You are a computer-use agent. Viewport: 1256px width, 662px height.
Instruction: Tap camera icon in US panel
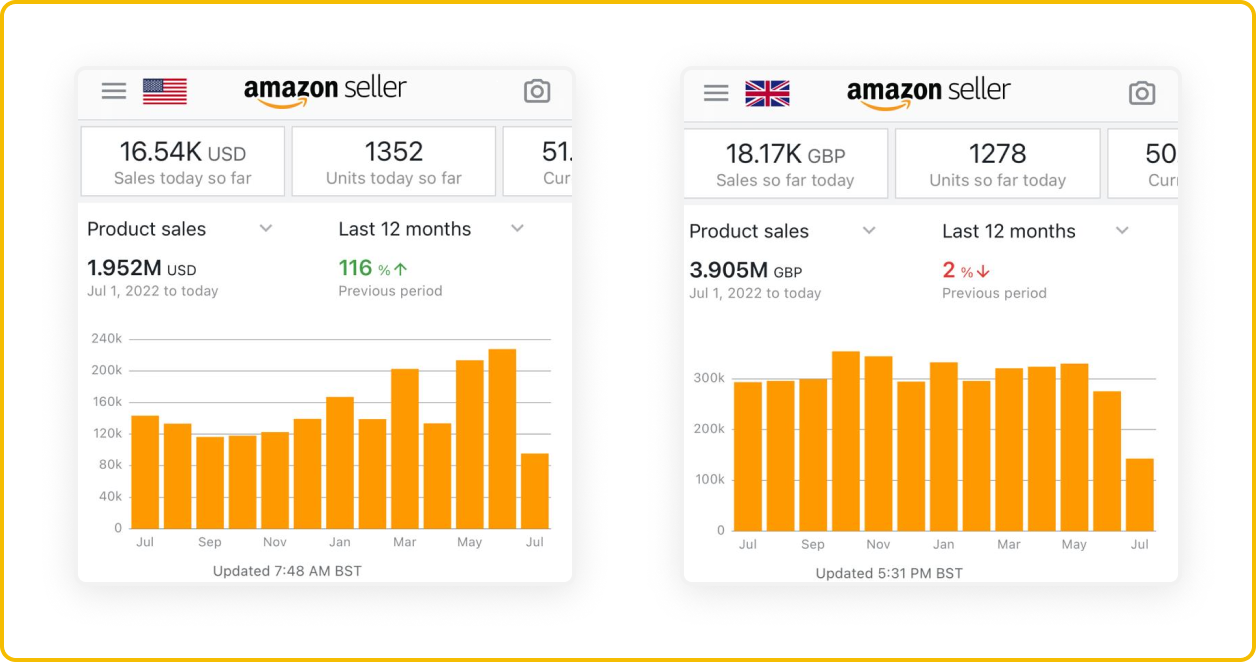click(537, 91)
